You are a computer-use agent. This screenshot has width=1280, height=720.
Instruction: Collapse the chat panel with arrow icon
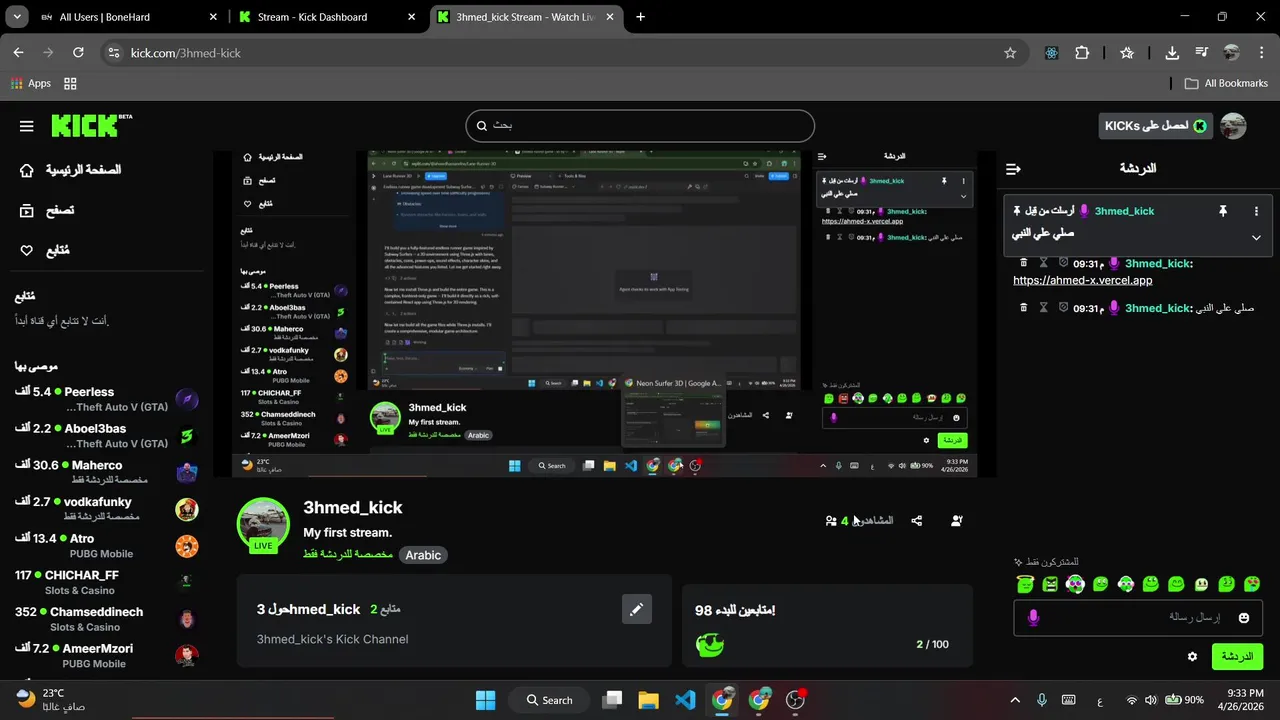1013,169
